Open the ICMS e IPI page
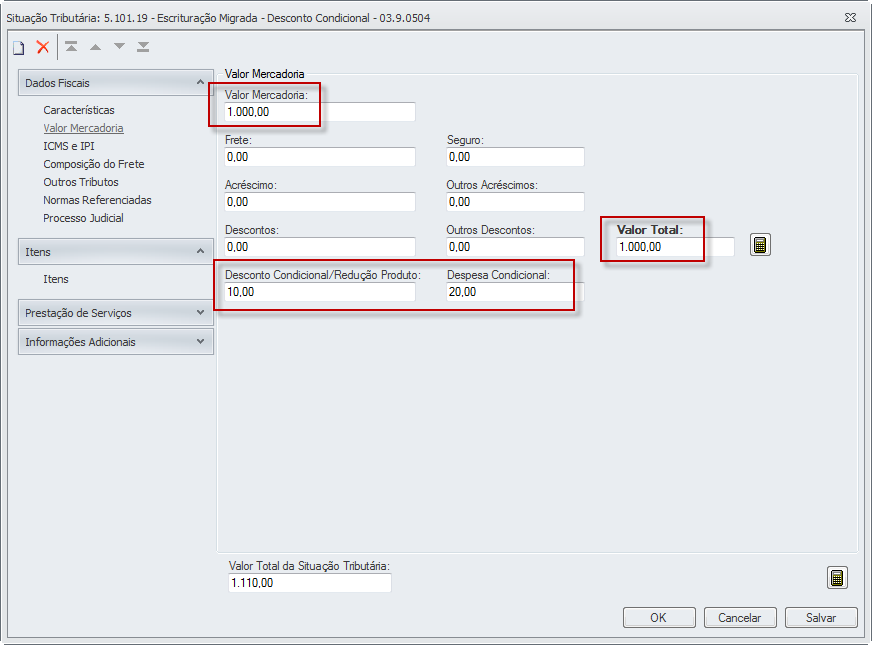 (x=68, y=146)
